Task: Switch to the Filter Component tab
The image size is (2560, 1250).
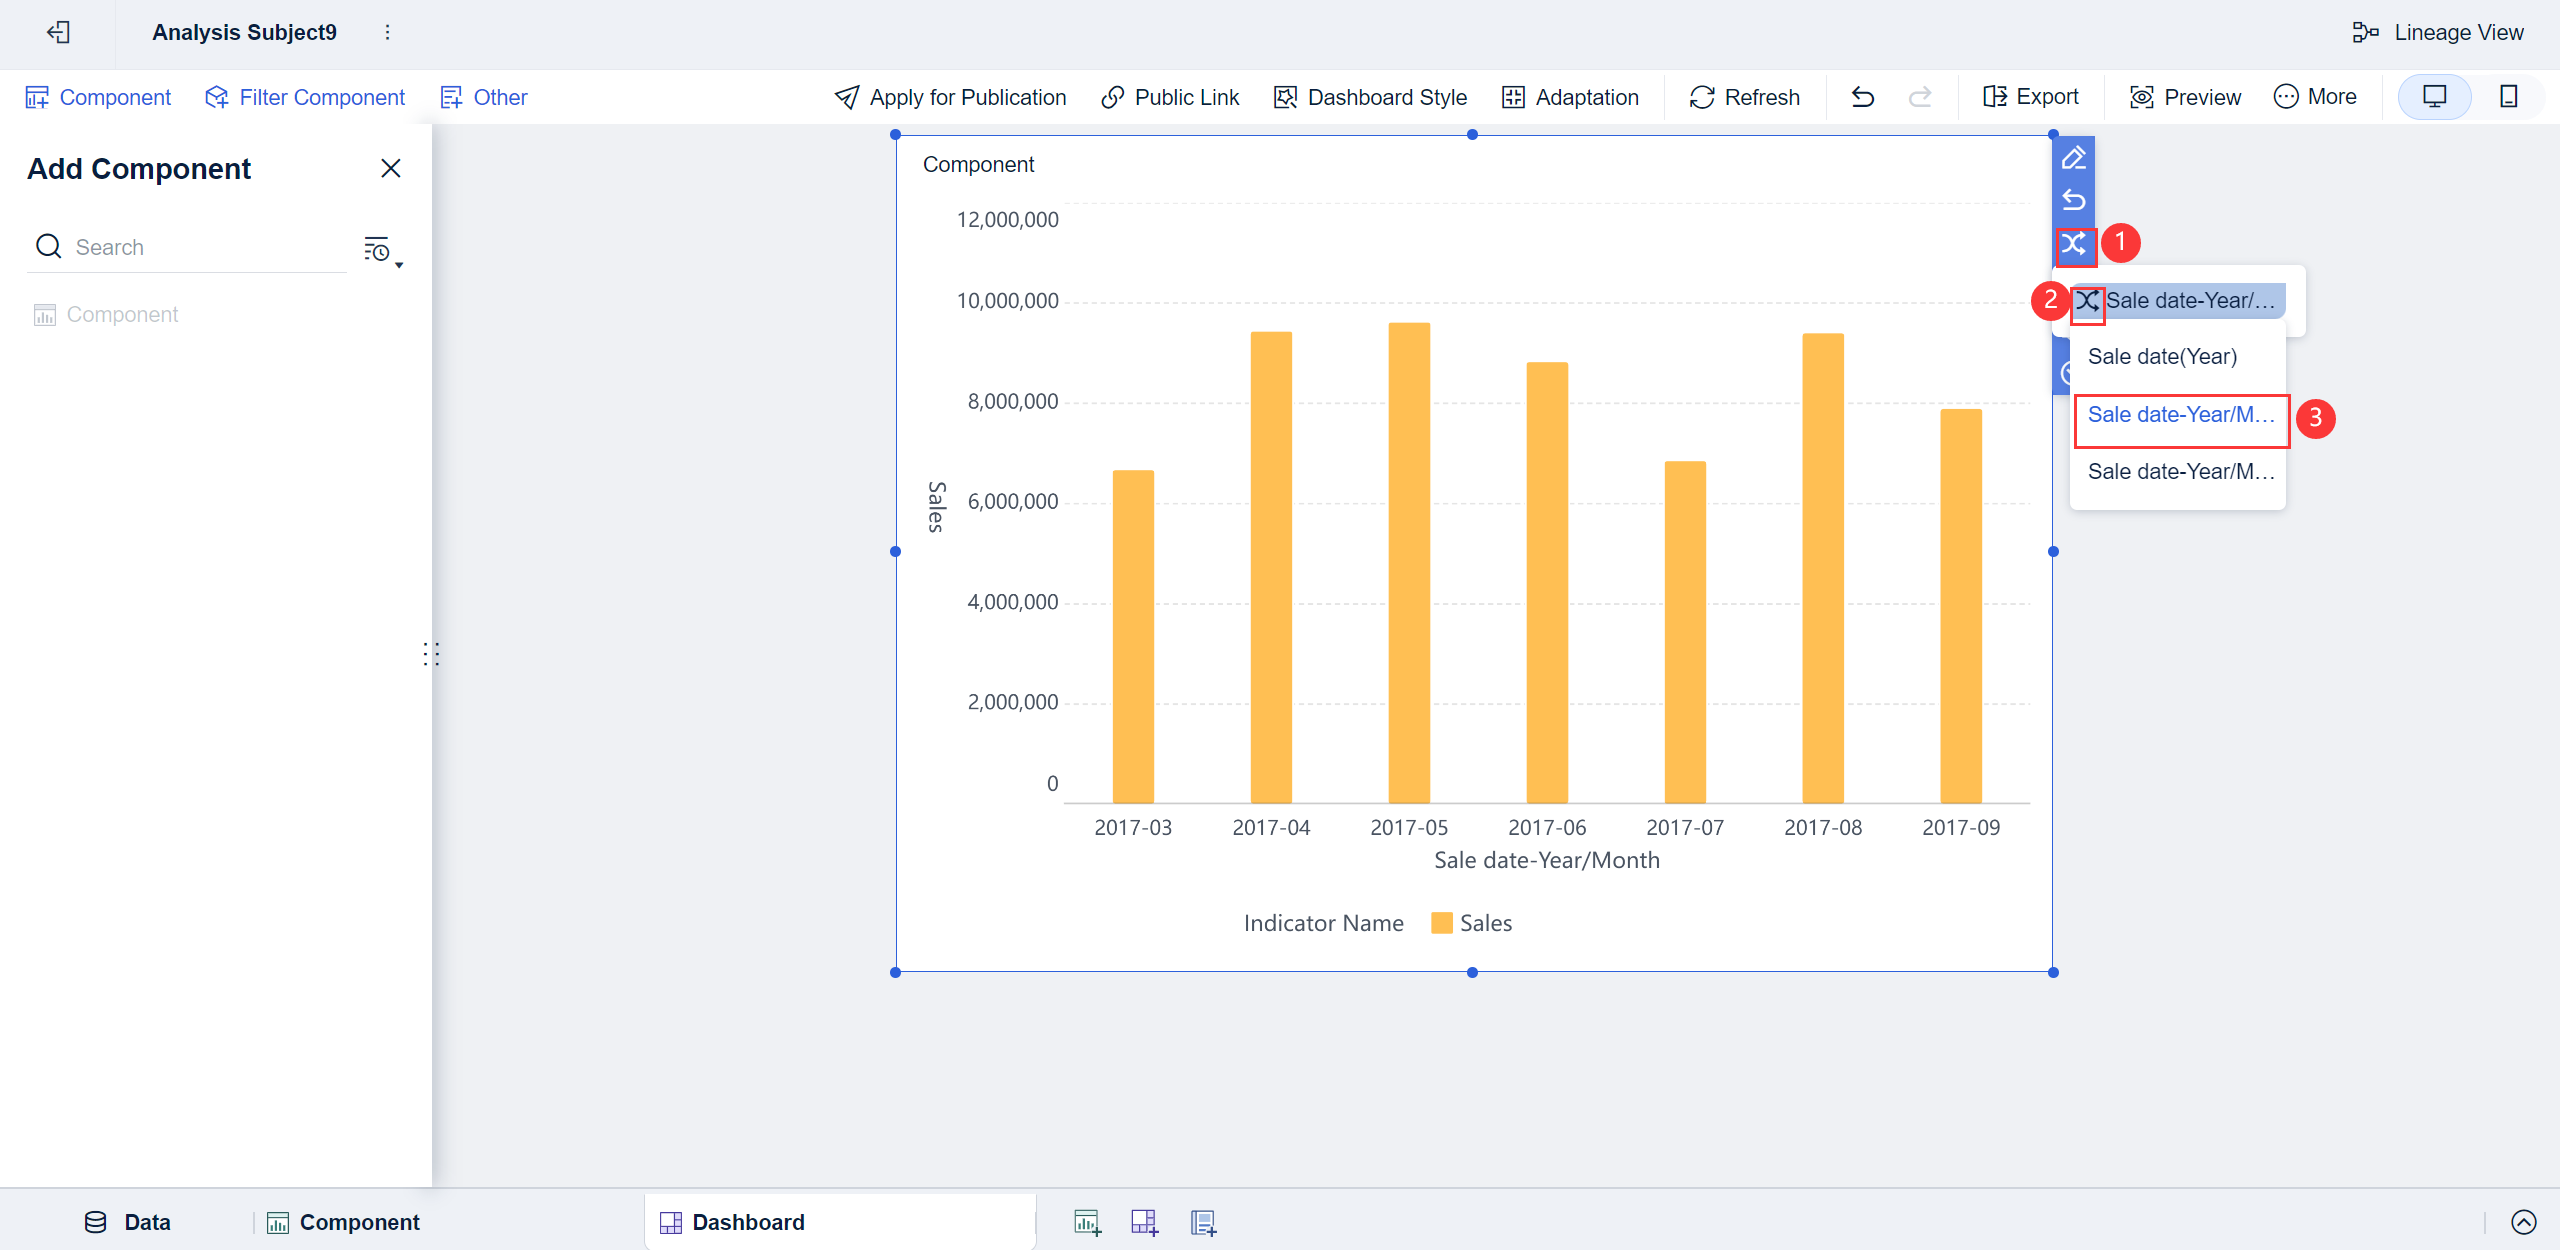Action: point(305,97)
